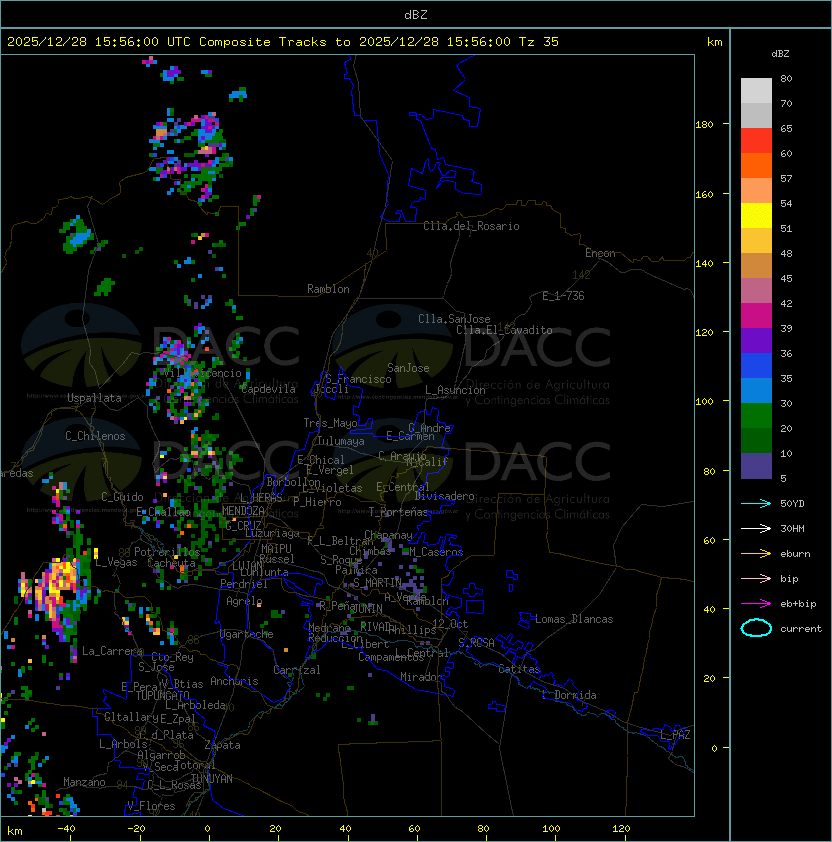
Task: Click the 60 dBZ orange swatch
Action: (756, 166)
